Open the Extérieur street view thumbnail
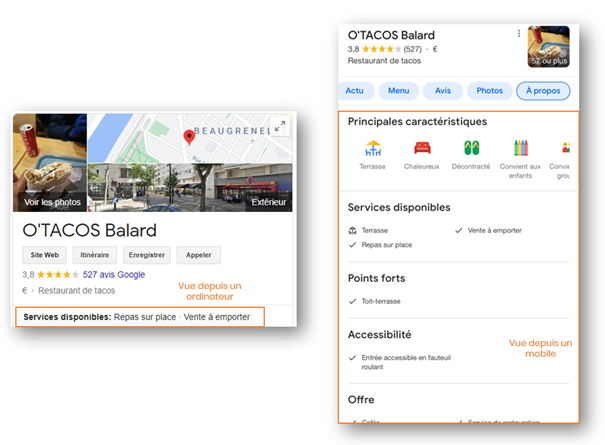Screen dimensions: 605x445 190,188
